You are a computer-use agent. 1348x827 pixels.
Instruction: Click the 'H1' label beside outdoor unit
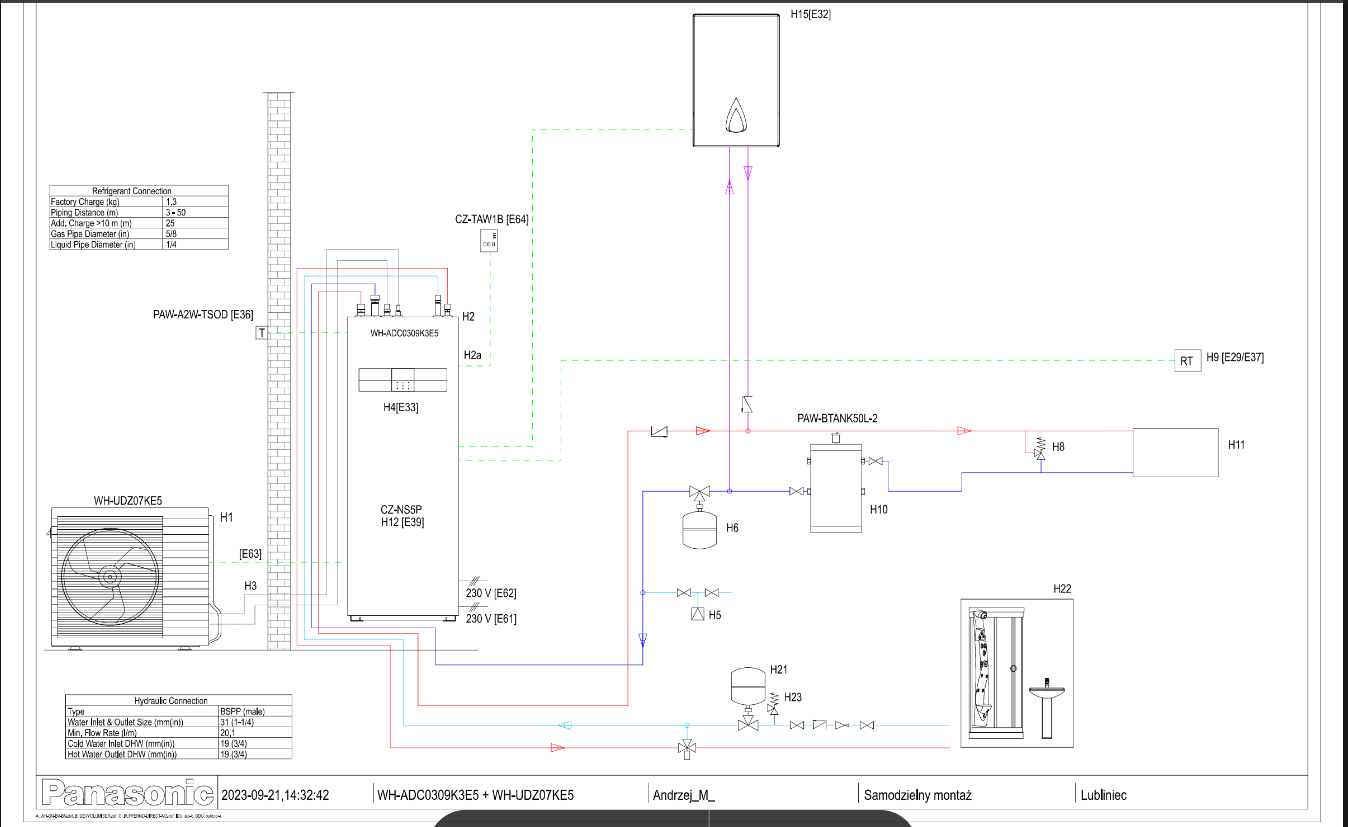(226, 517)
